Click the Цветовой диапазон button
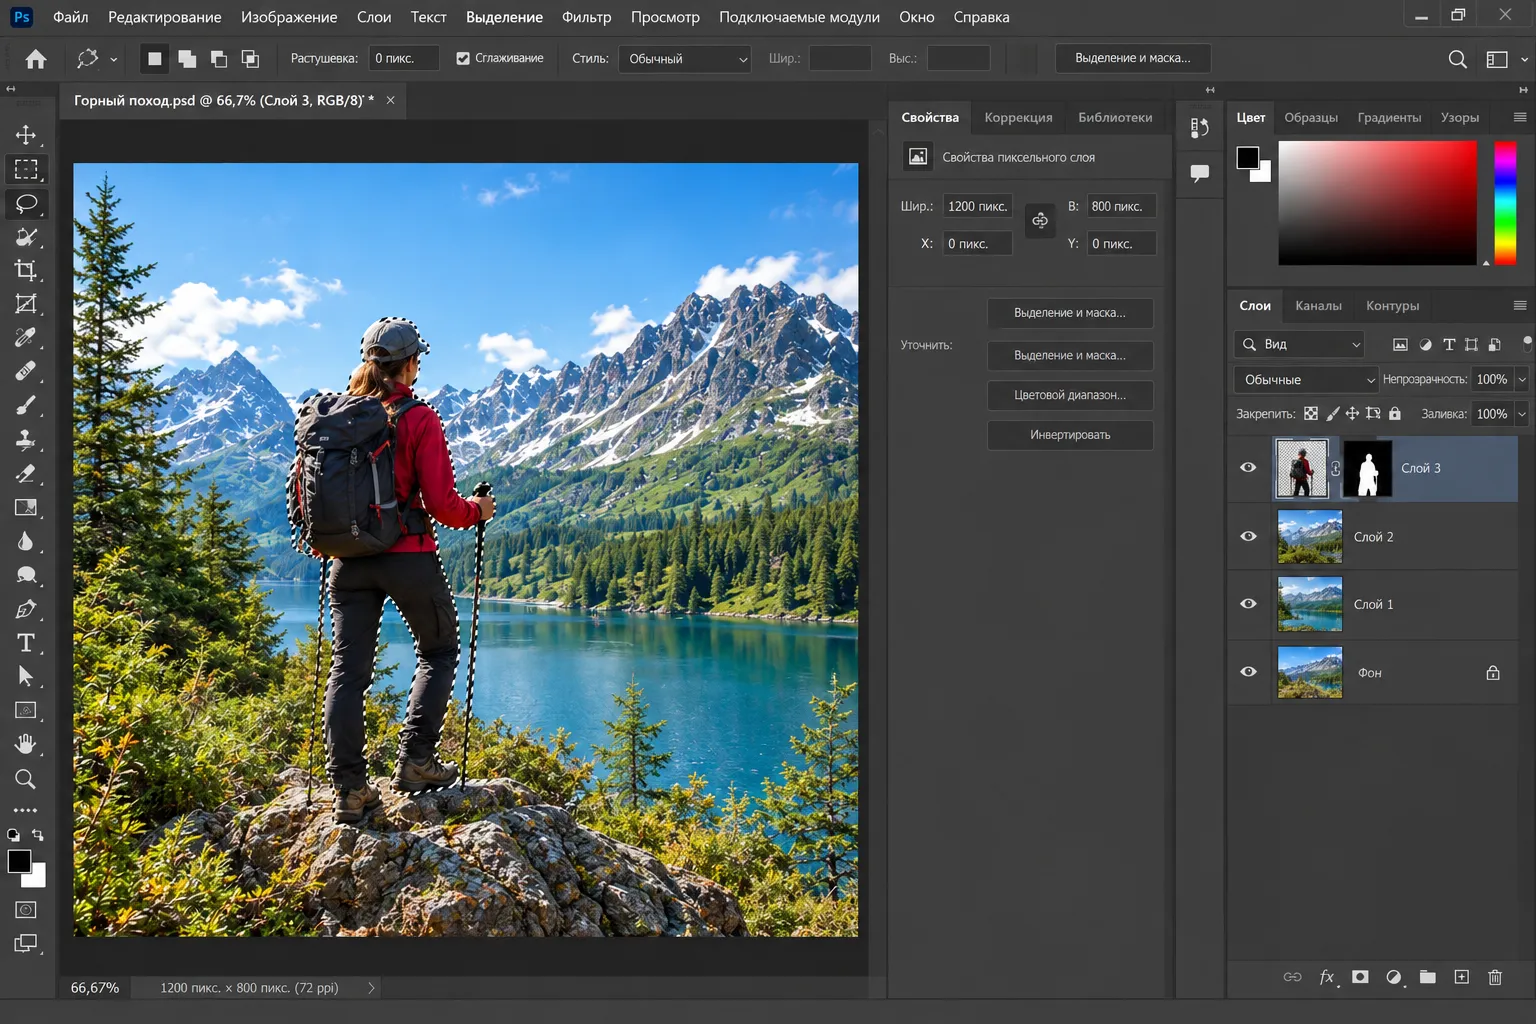This screenshot has height=1024, width=1536. pos(1070,395)
